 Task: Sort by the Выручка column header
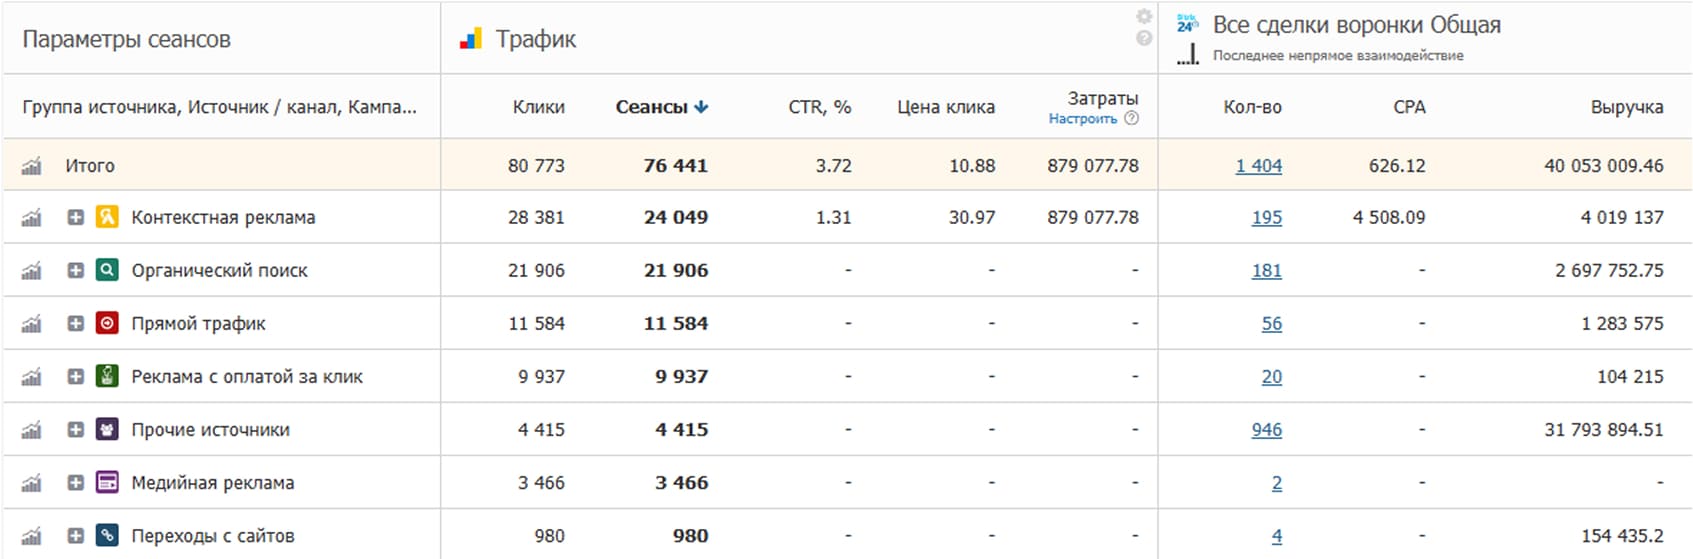(1626, 107)
